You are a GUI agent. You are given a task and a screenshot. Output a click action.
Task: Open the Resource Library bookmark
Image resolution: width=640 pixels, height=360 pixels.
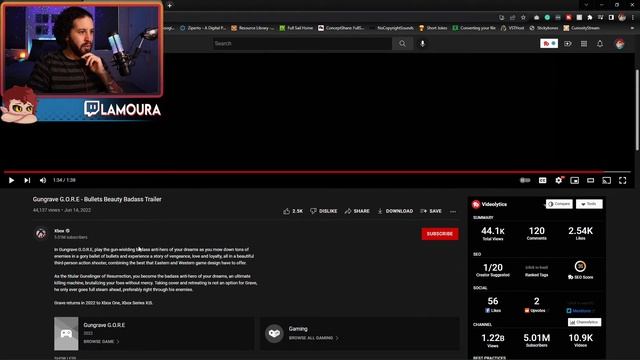pos(253,28)
